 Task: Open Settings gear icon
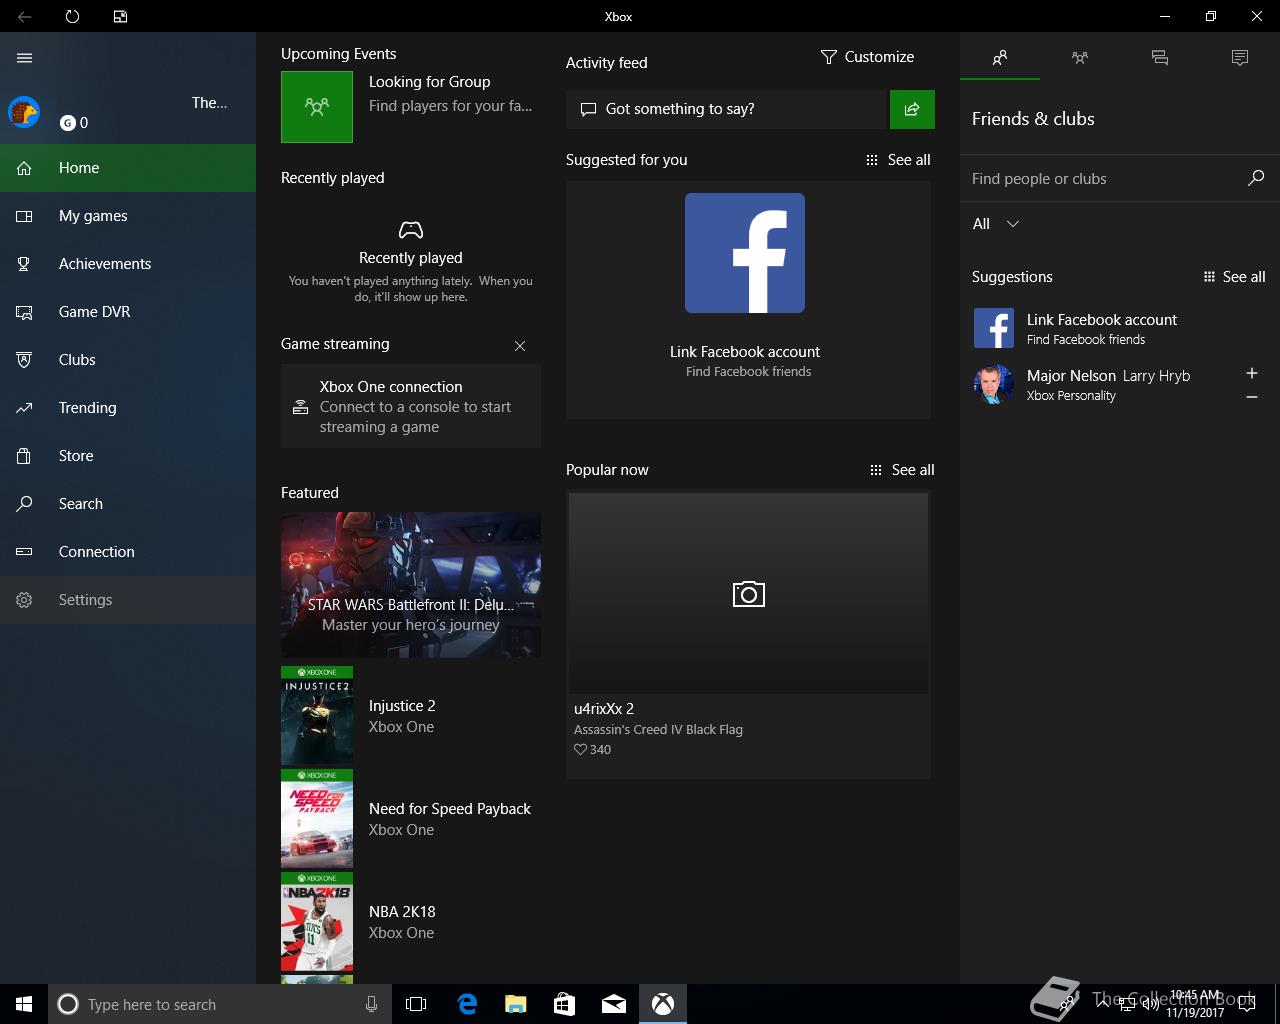coord(24,600)
